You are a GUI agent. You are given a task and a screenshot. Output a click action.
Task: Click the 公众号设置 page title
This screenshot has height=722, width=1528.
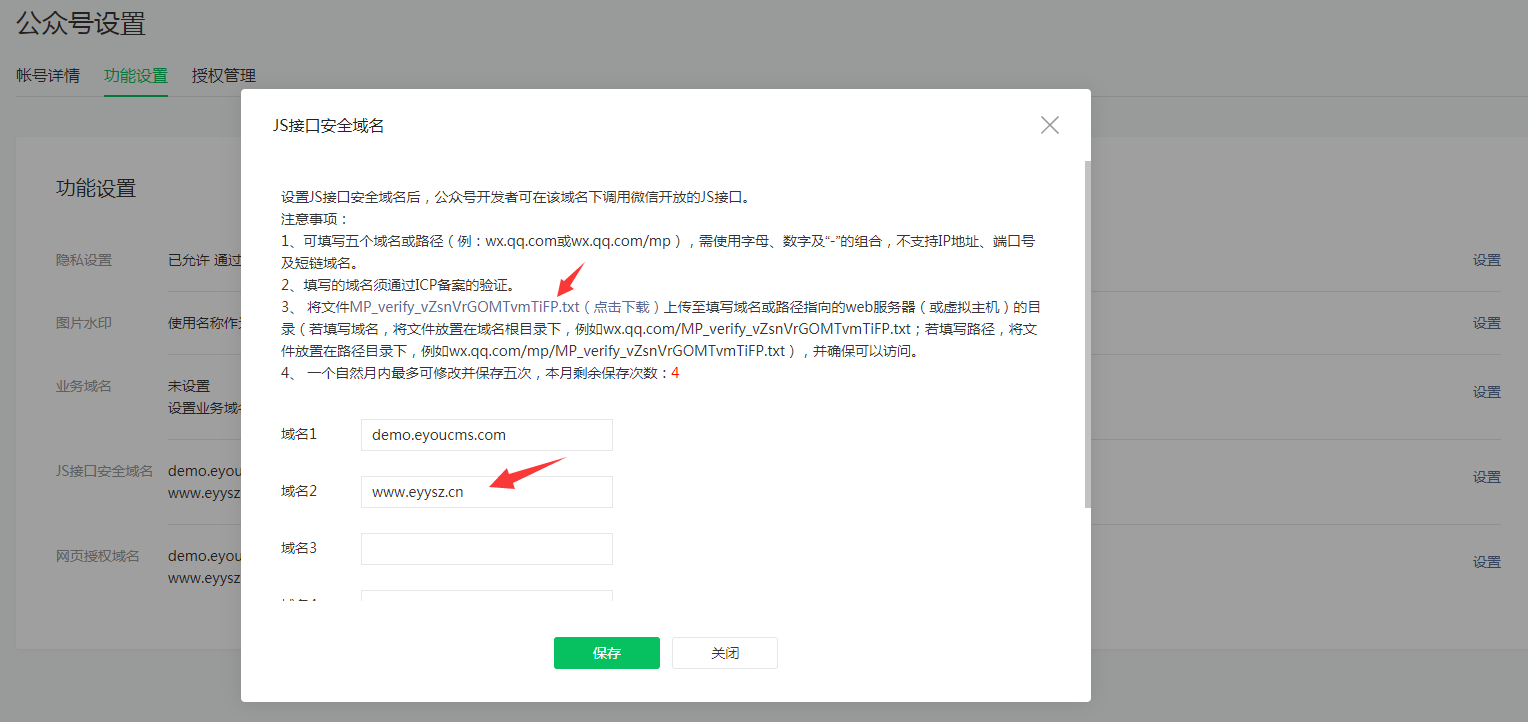tap(79, 24)
